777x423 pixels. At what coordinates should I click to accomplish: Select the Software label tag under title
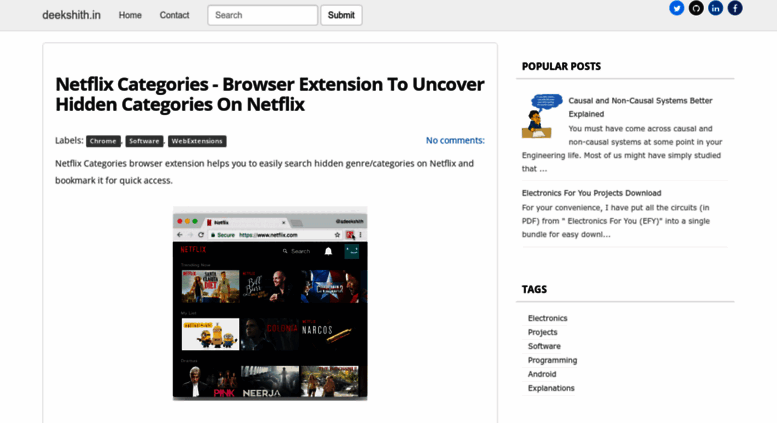coord(144,141)
